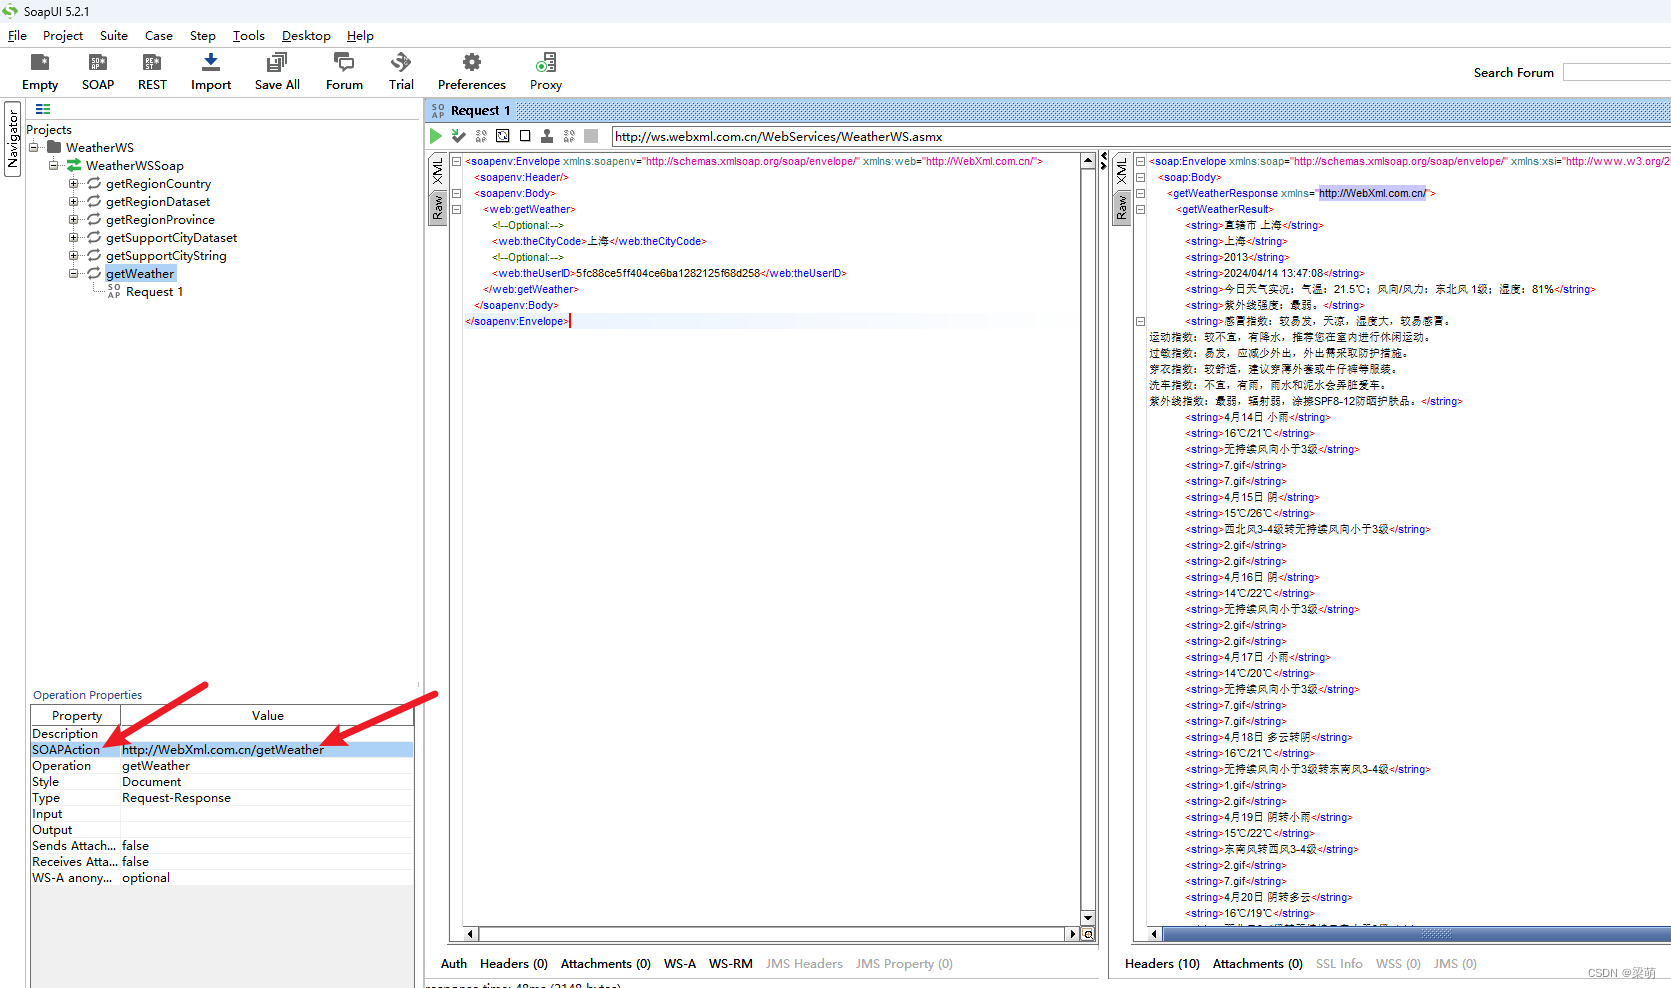Click the request editor scroll-up arrow
The height and width of the screenshot is (988, 1671).
1088,161
